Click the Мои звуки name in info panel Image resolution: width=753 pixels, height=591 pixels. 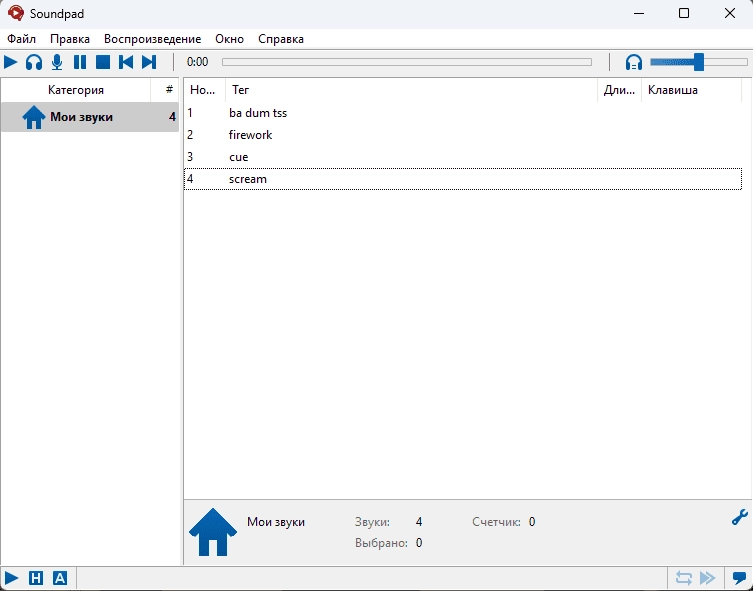pos(276,522)
